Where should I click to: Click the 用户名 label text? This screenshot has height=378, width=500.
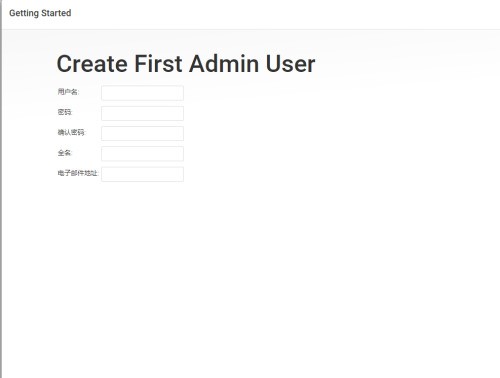pyautogui.click(x=68, y=92)
